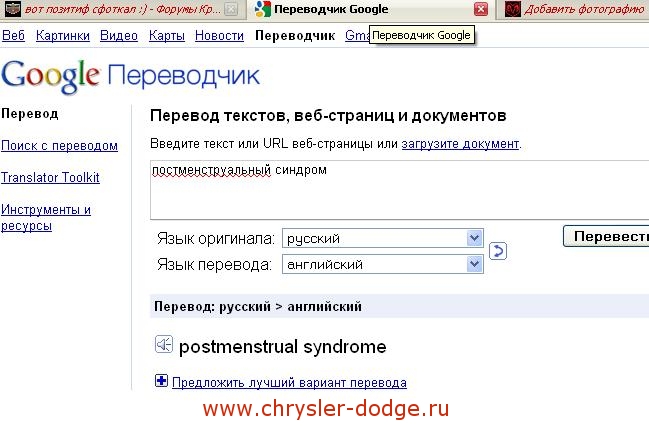Viewport: 649px width, 426px height.
Task: Select Перевод in the left sidebar
Action: pyautogui.click(x=29, y=114)
